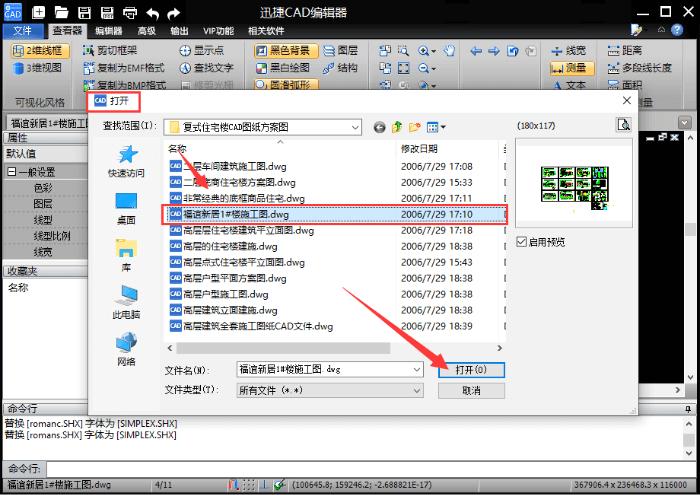This screenshot has width=700, height=495.
Task: Click the zoom out magnifier icon
Action: pyautogui.click(x=423, y=68)
